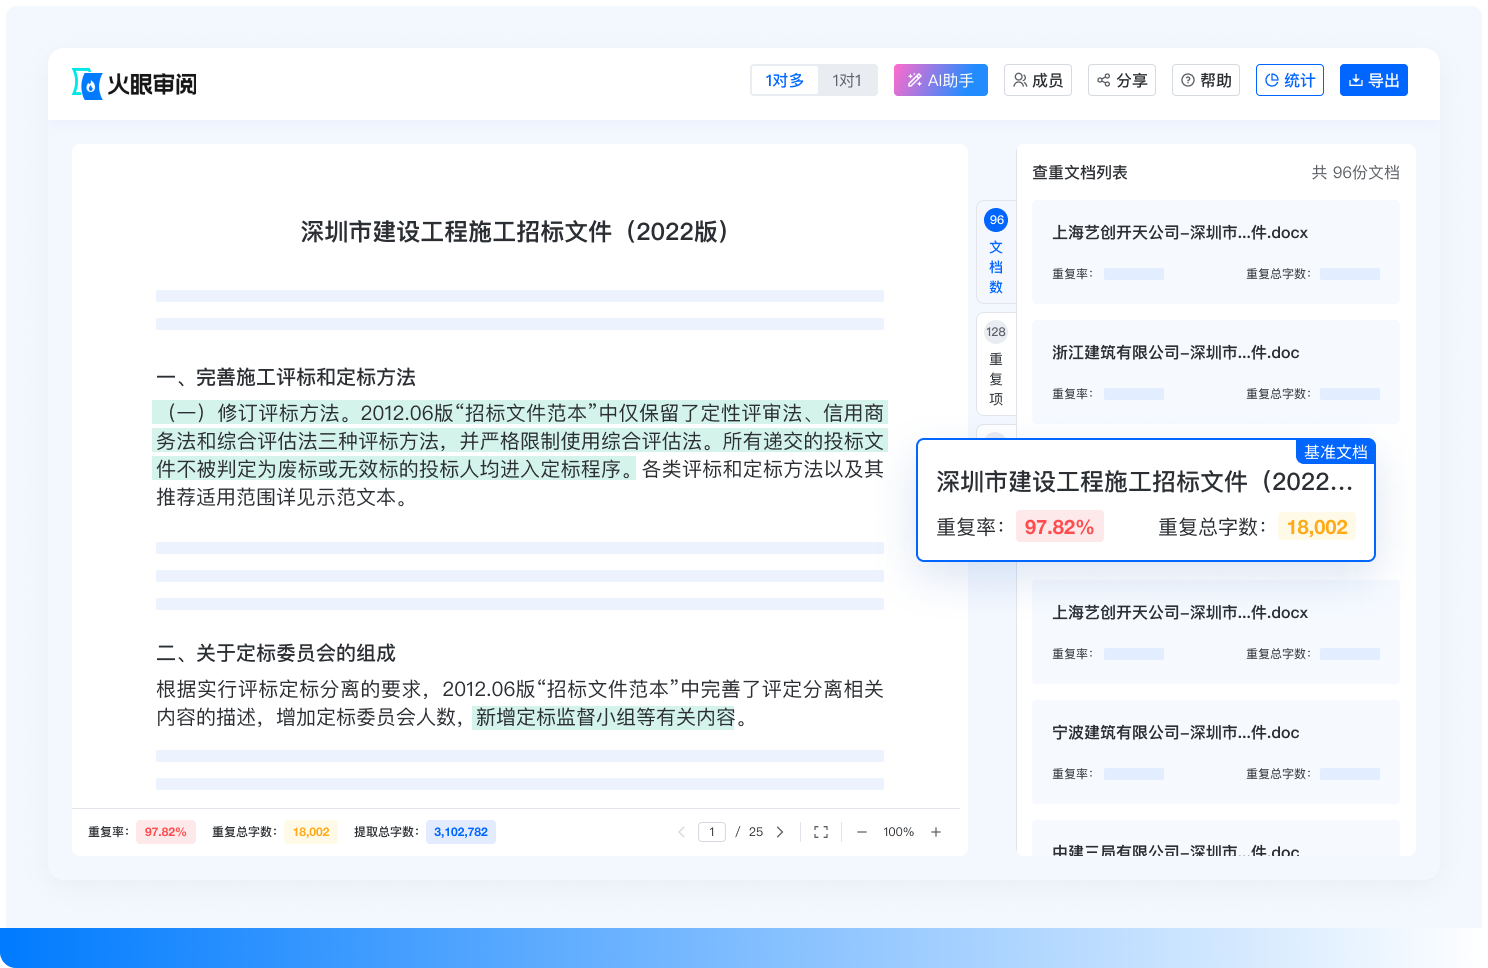
Task: Zoom out with the minus icon
Action: pyautogui.click(x=861, y=832)
